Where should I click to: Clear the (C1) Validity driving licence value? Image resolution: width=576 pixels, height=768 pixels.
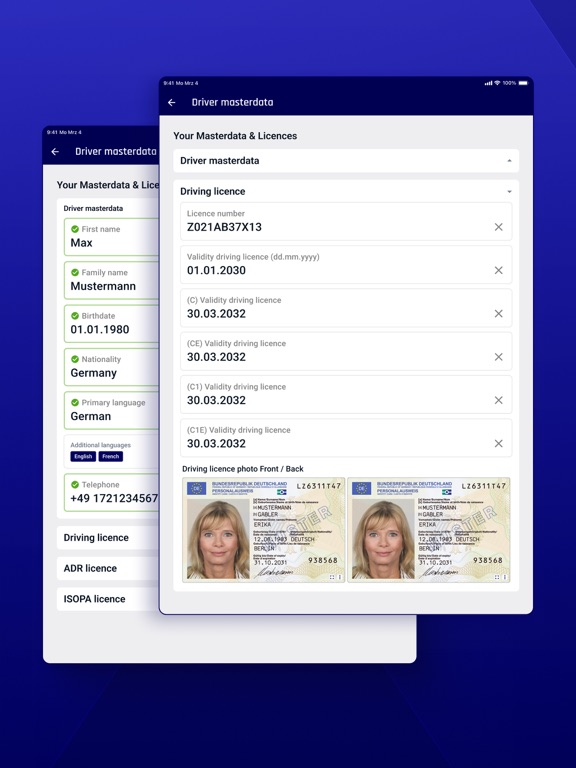[x=498, y=400]
